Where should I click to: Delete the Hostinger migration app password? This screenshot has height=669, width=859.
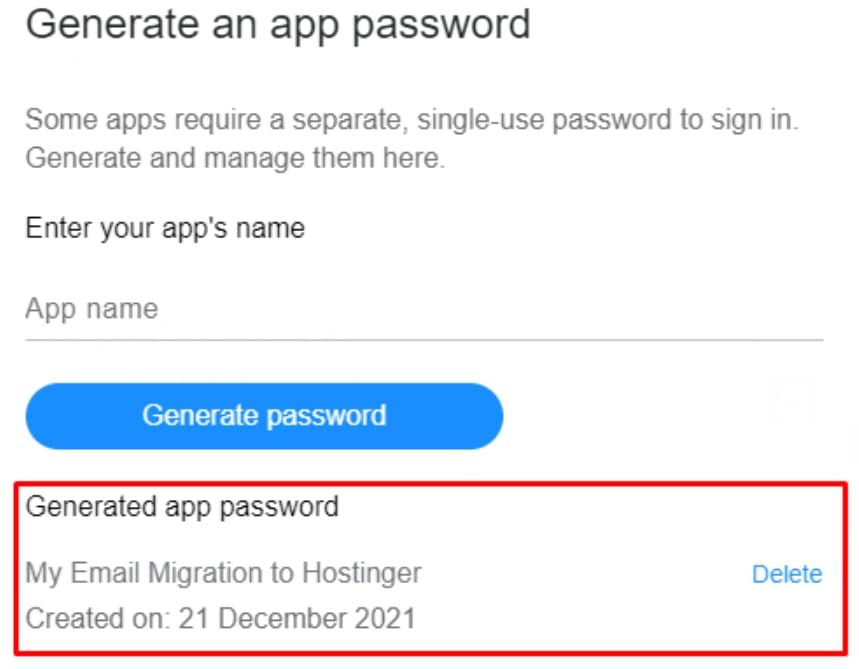tap(786, 574)
